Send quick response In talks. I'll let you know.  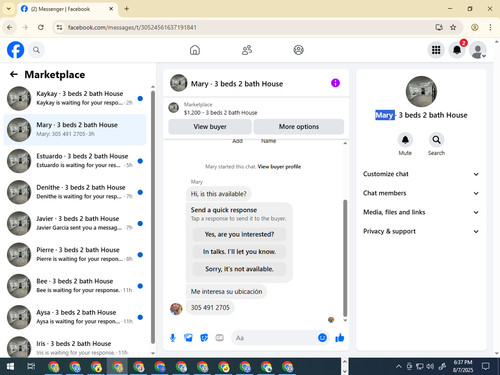coord(239,252)
